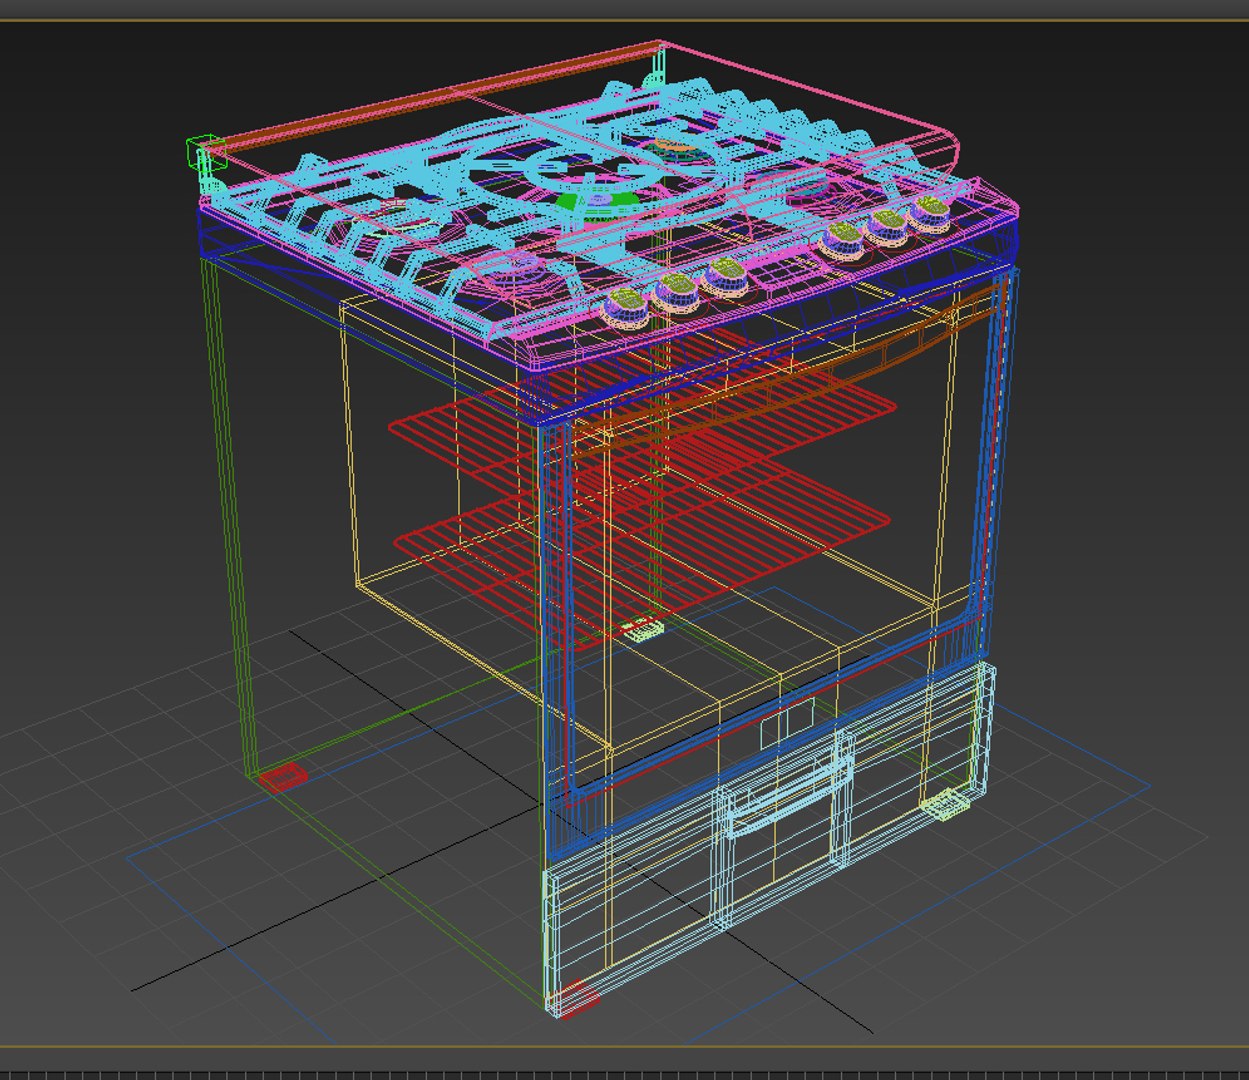Select the light-blue drawer handle
The height and width of the screenshot is (1080, 1249).
coord(789,795)
